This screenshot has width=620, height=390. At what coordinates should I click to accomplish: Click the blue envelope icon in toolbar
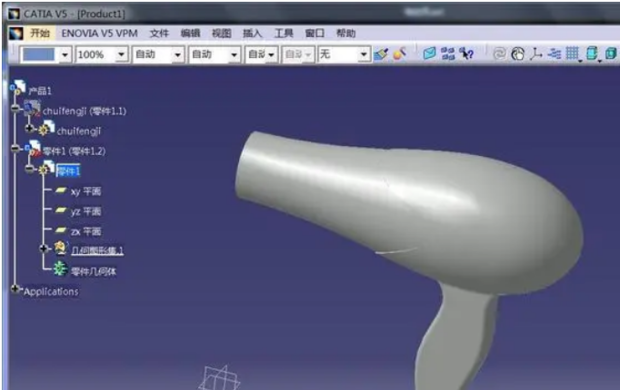coord(429,53)
